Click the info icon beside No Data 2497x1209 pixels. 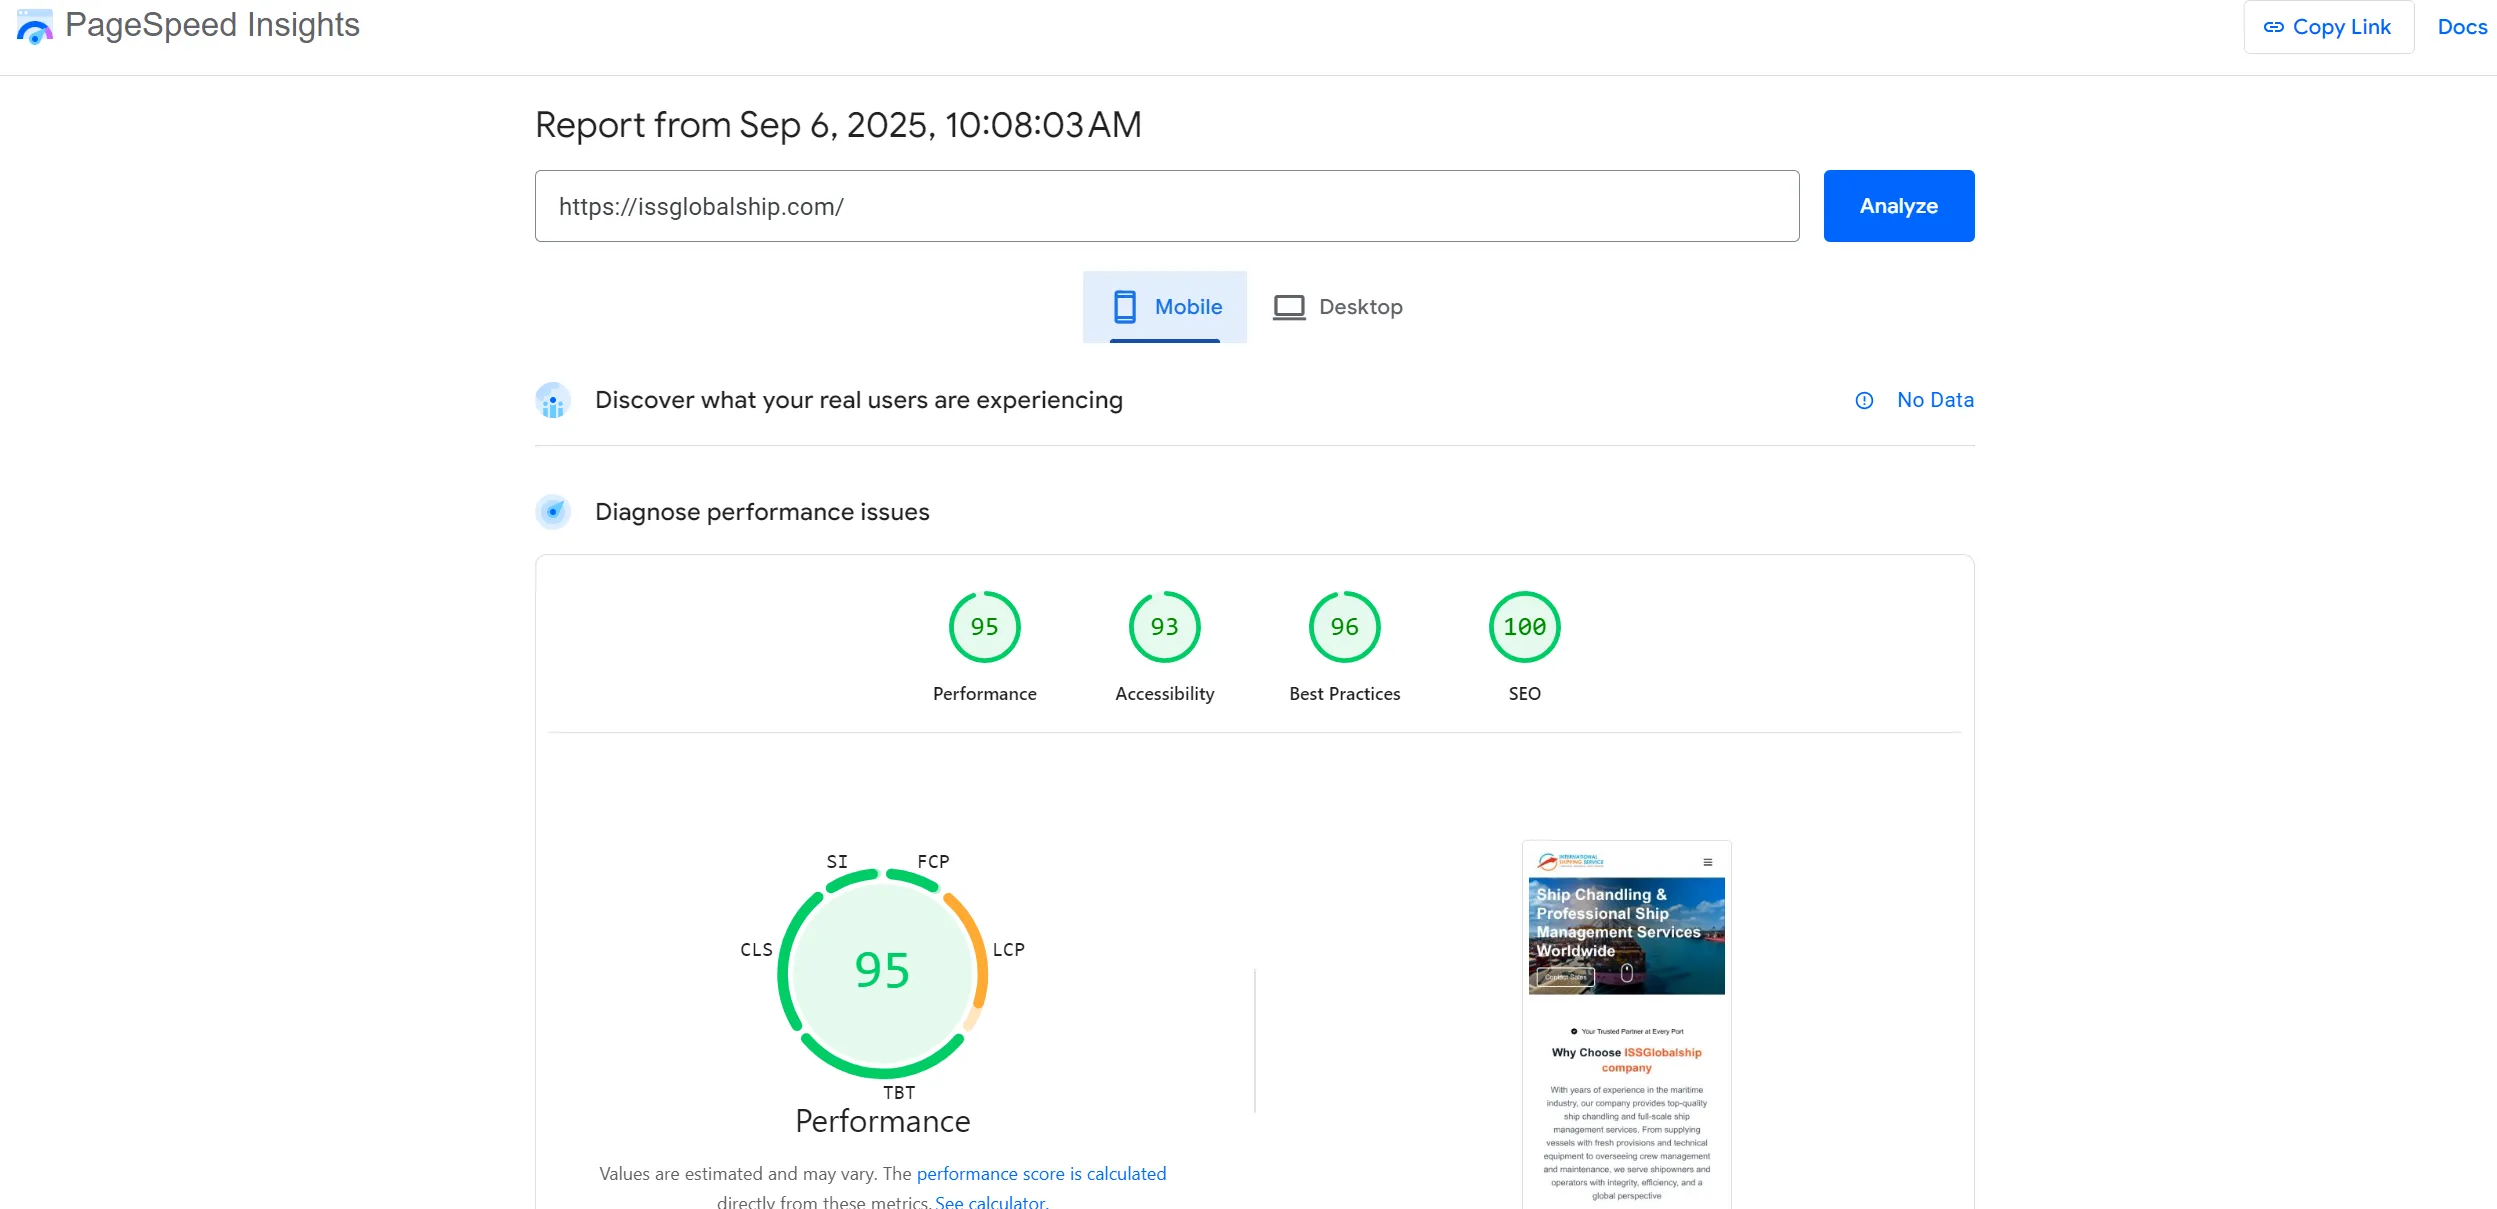[1864, 401]
